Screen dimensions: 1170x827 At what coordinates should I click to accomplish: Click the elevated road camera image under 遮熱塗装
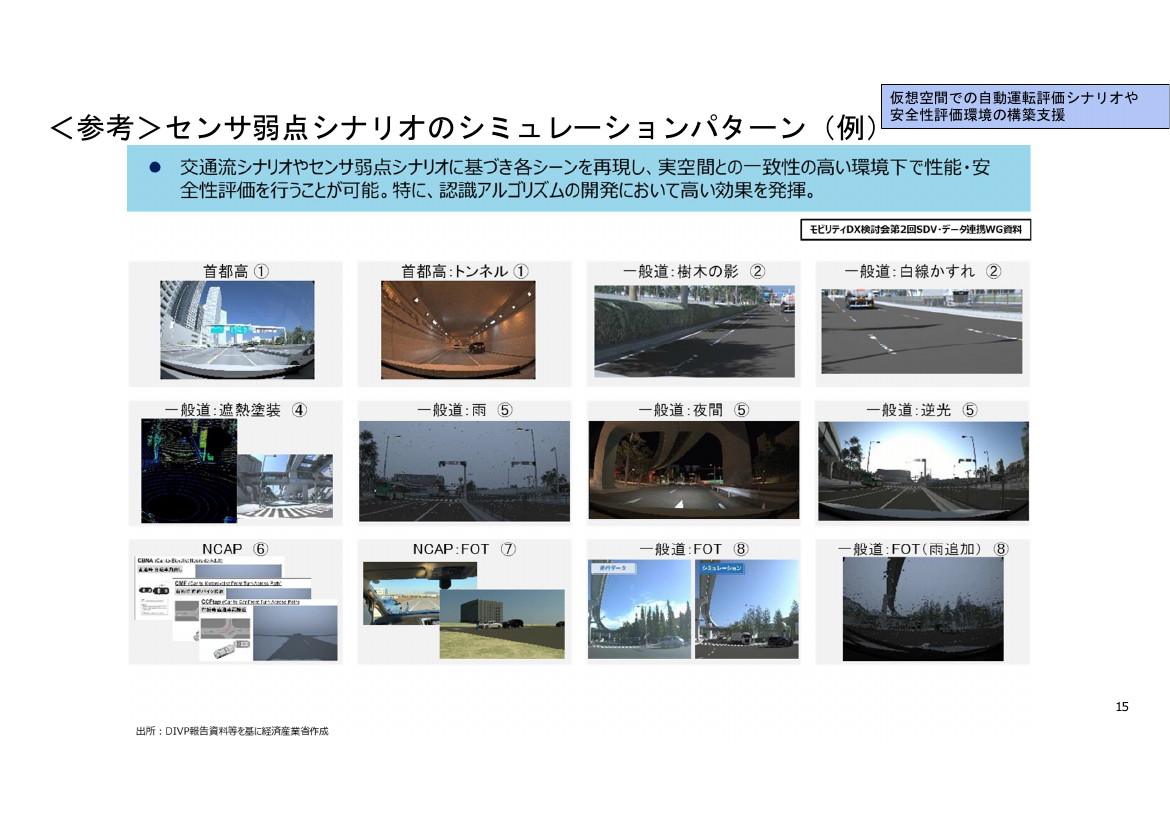(285, 487)
